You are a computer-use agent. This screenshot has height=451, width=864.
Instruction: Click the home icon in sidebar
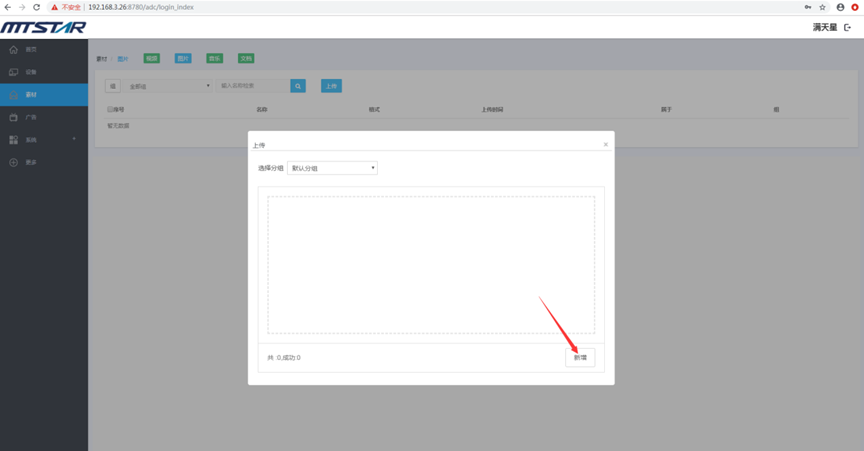pos(14,49)
